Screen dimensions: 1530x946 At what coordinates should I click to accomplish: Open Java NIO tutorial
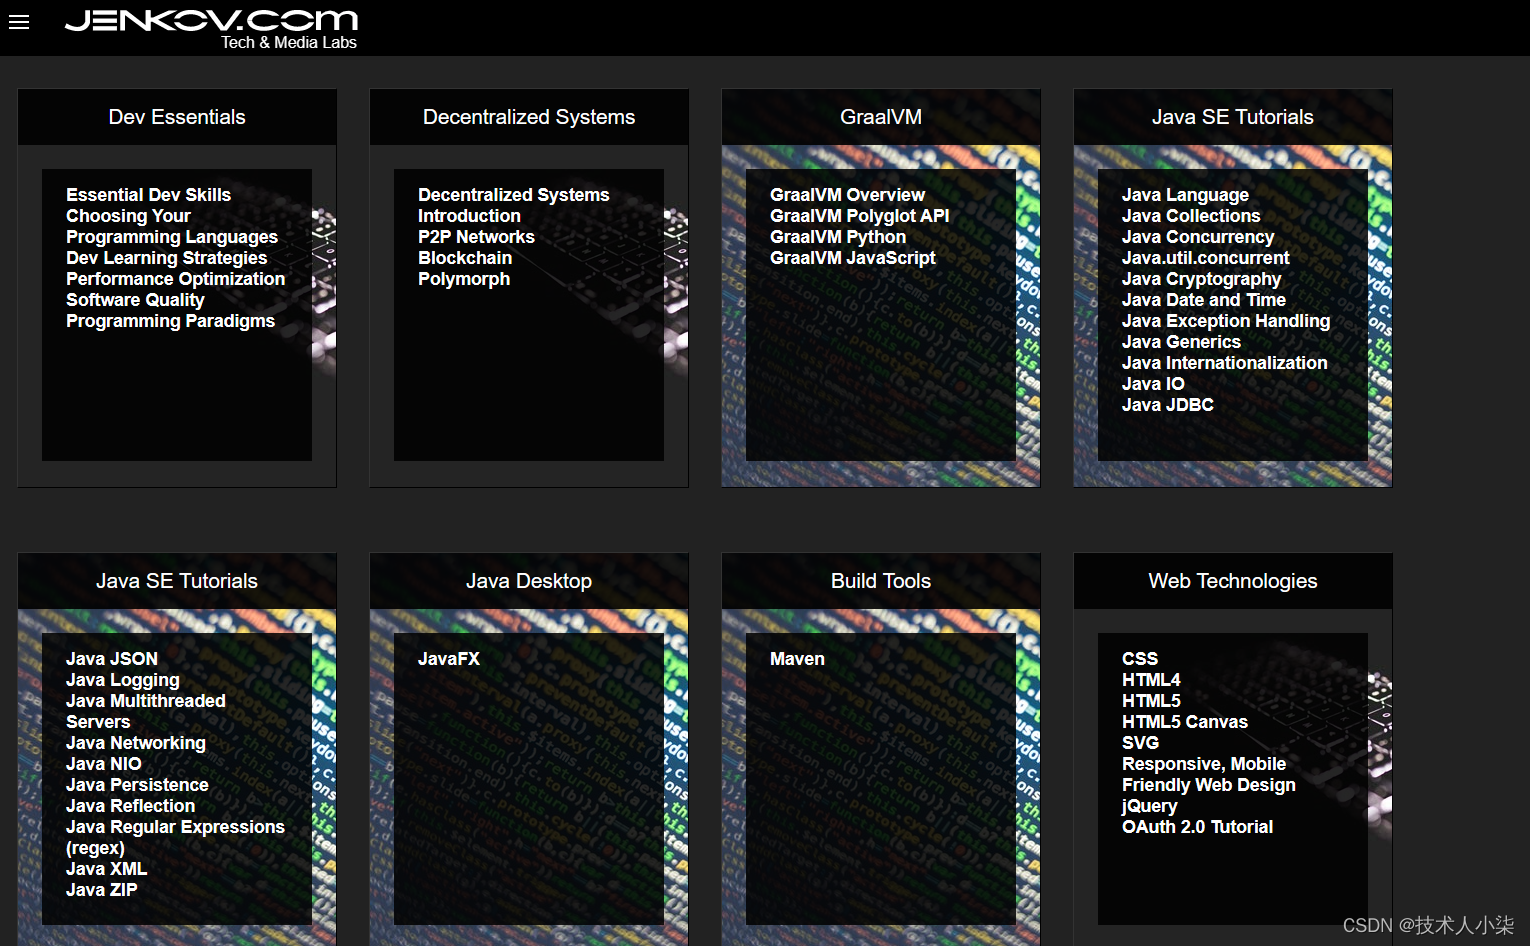(x=104, y=764)
